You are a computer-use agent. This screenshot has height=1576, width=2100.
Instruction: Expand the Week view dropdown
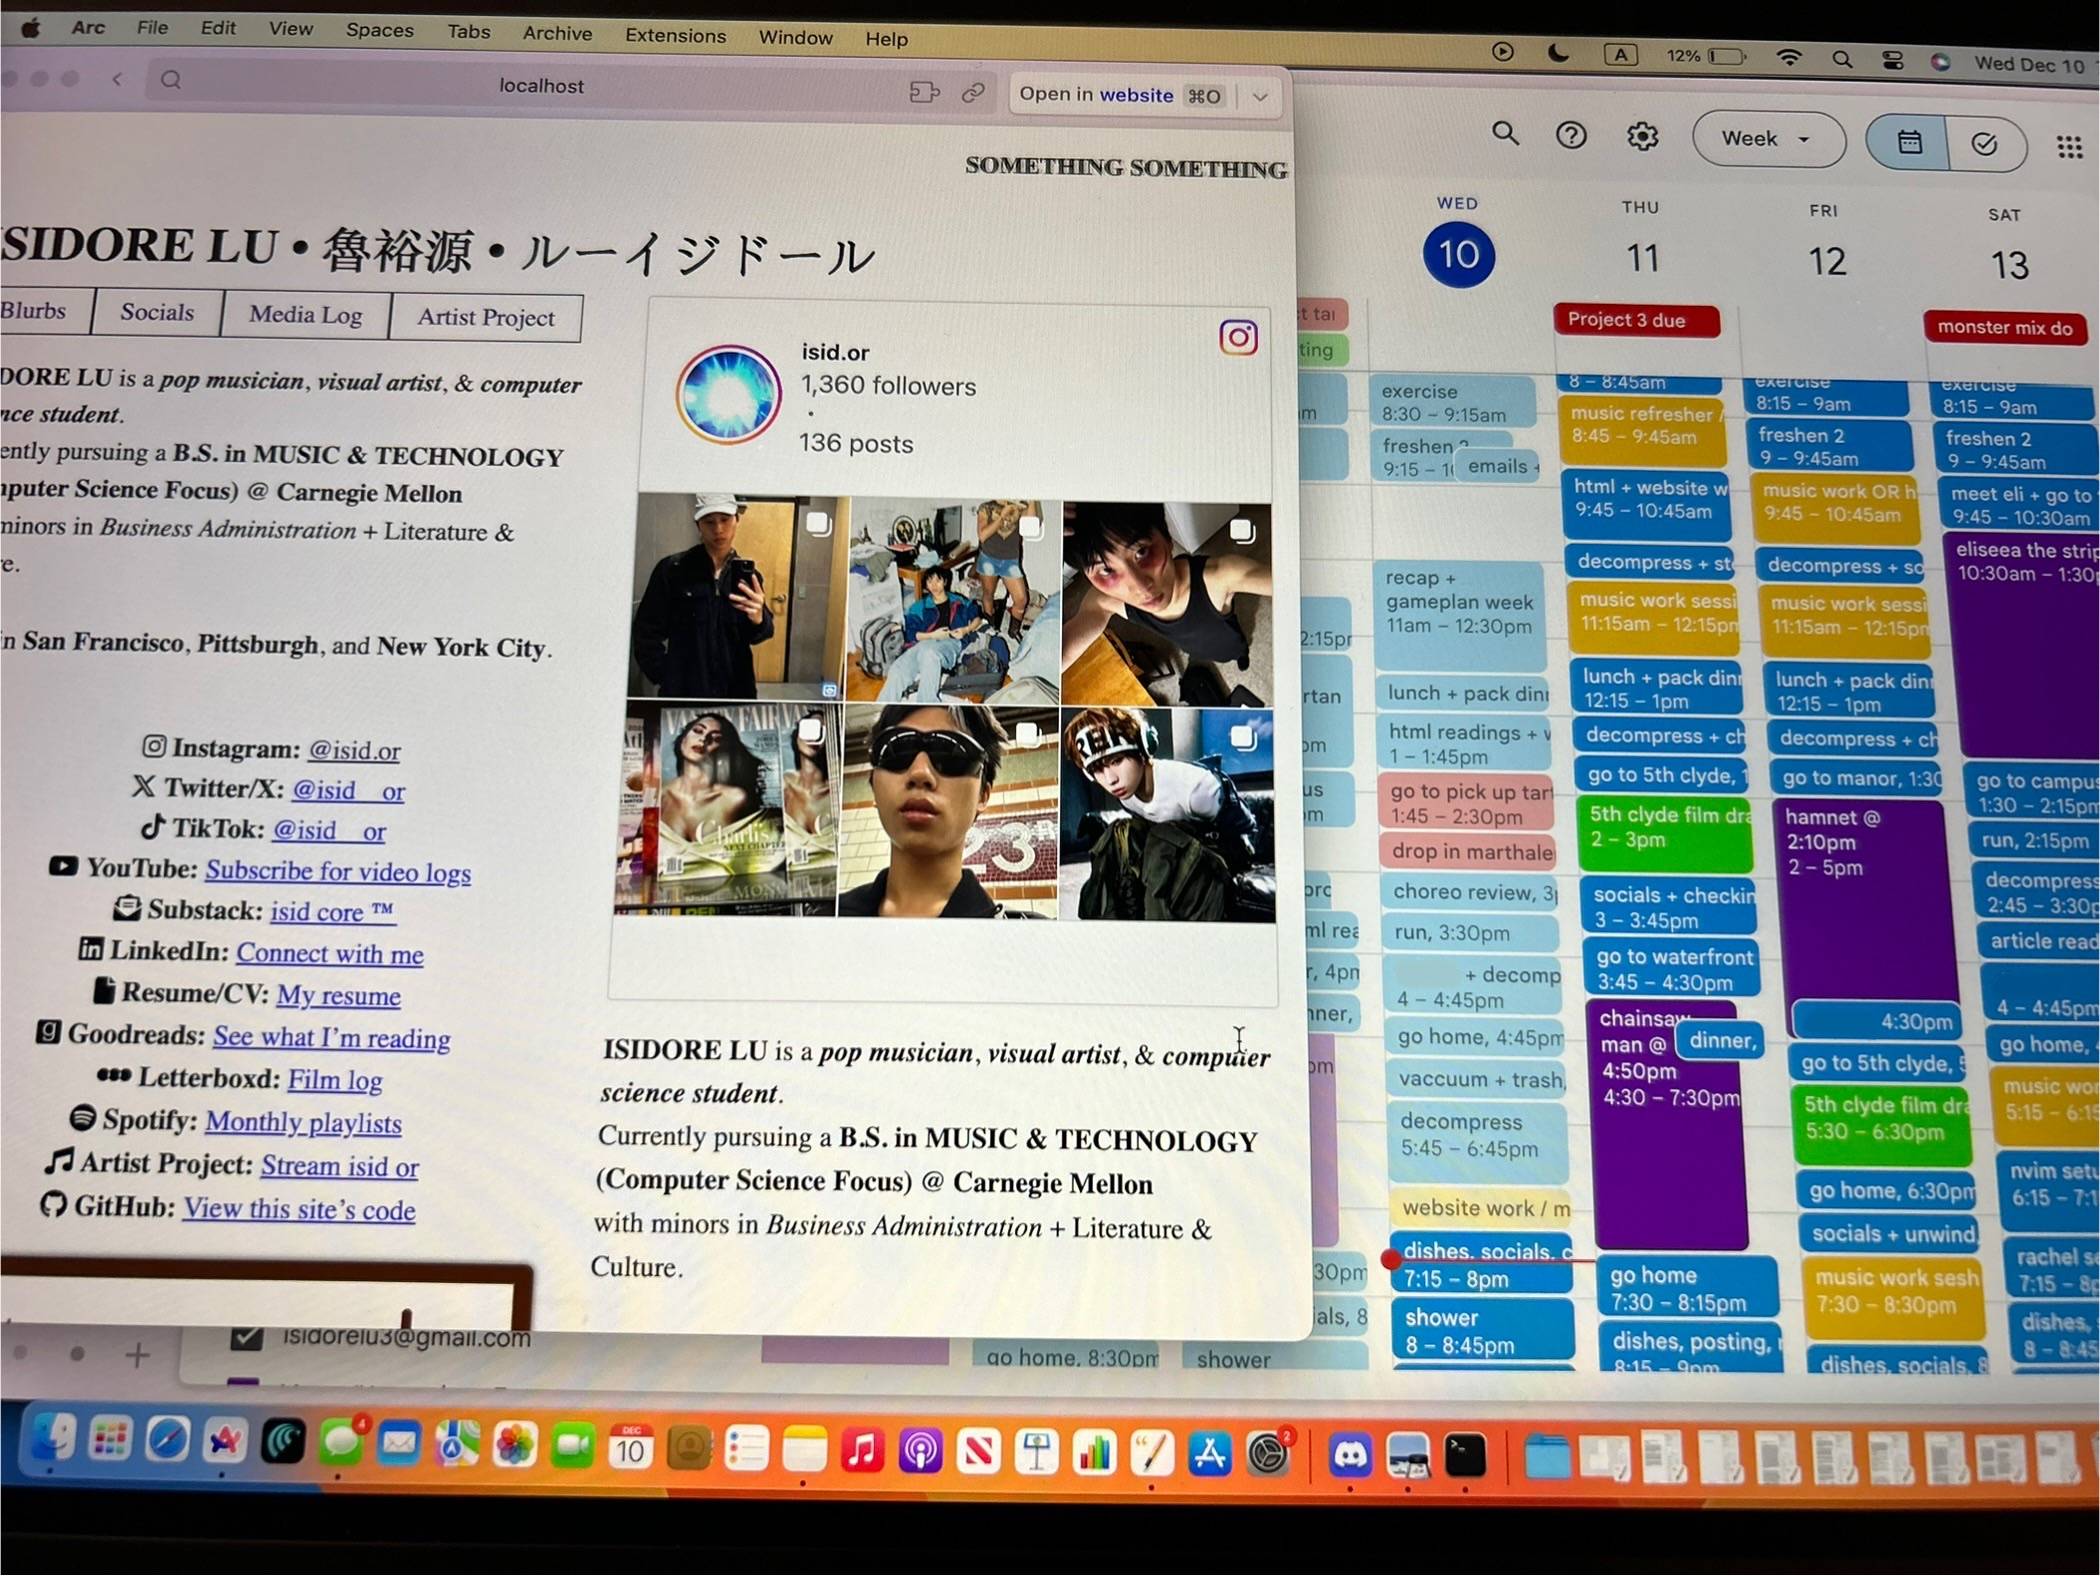(1768, 139)
